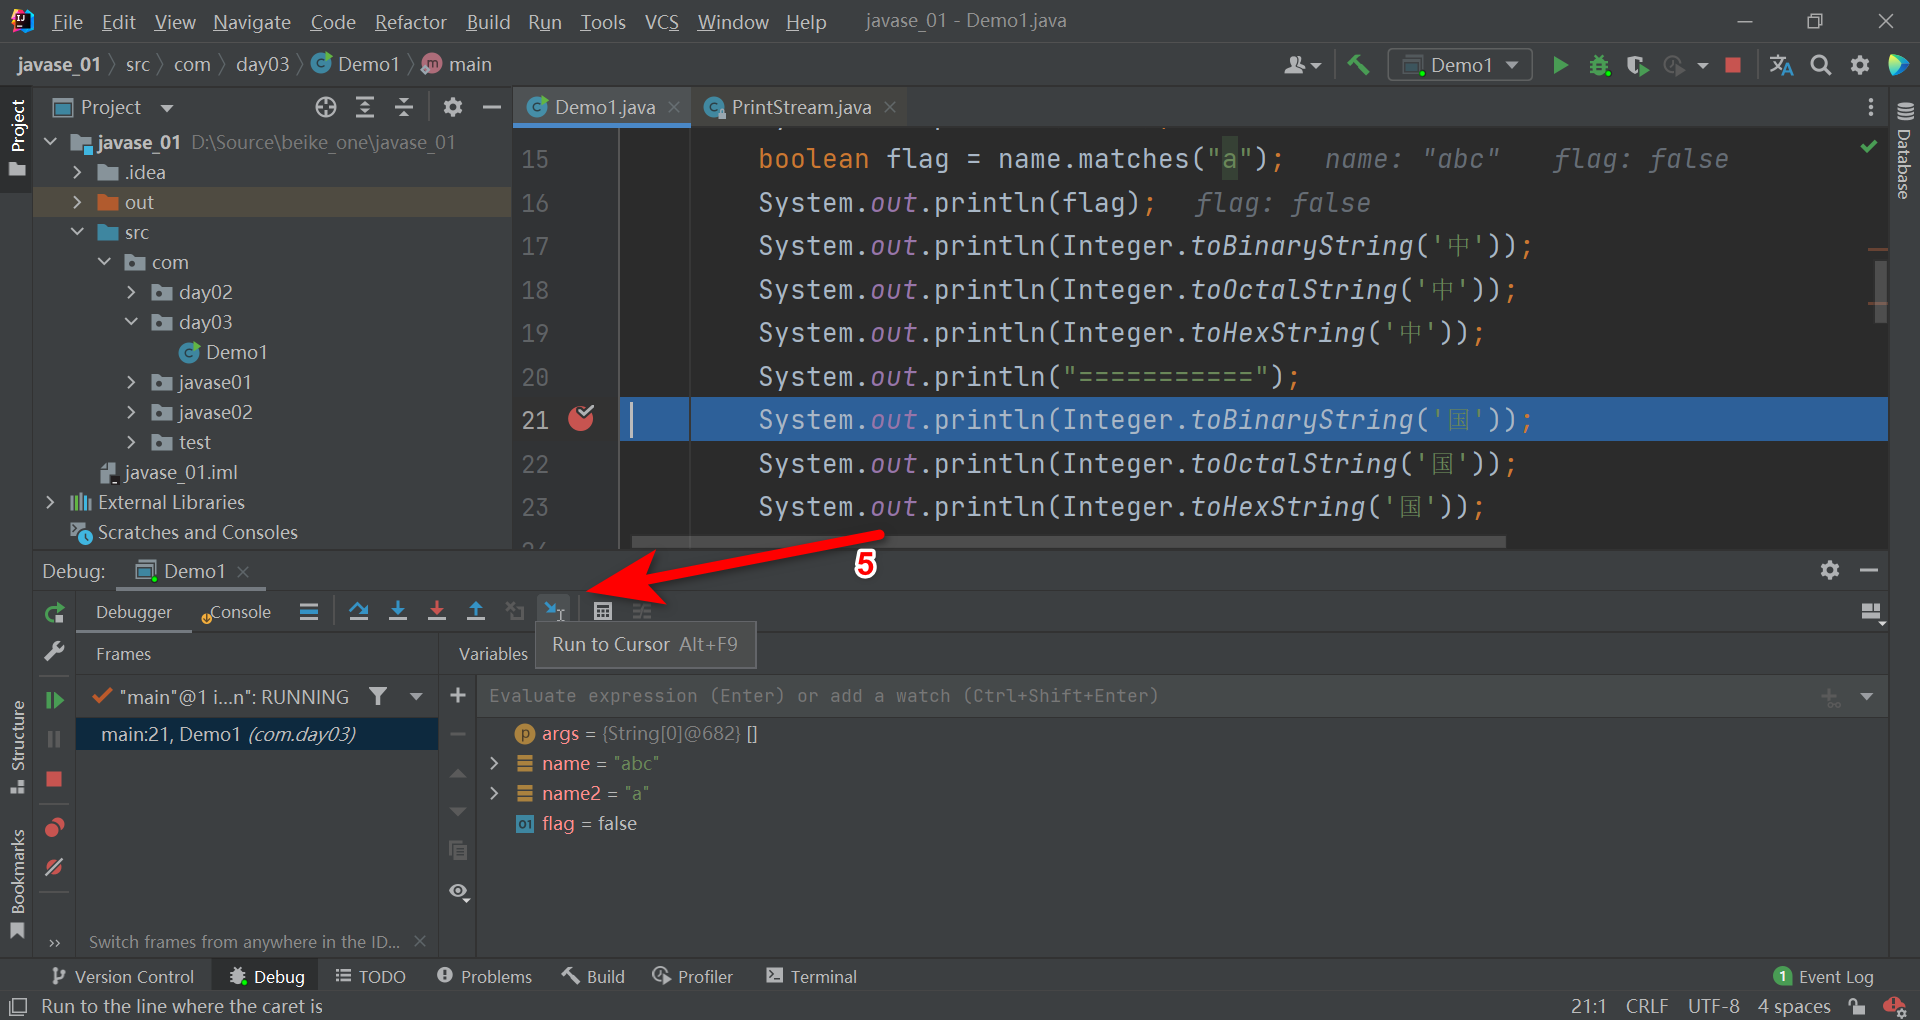Click the Evaluate expression input field
Image resolution: width=1920 pixels, height=1020 pixels.
point(1150,696)
